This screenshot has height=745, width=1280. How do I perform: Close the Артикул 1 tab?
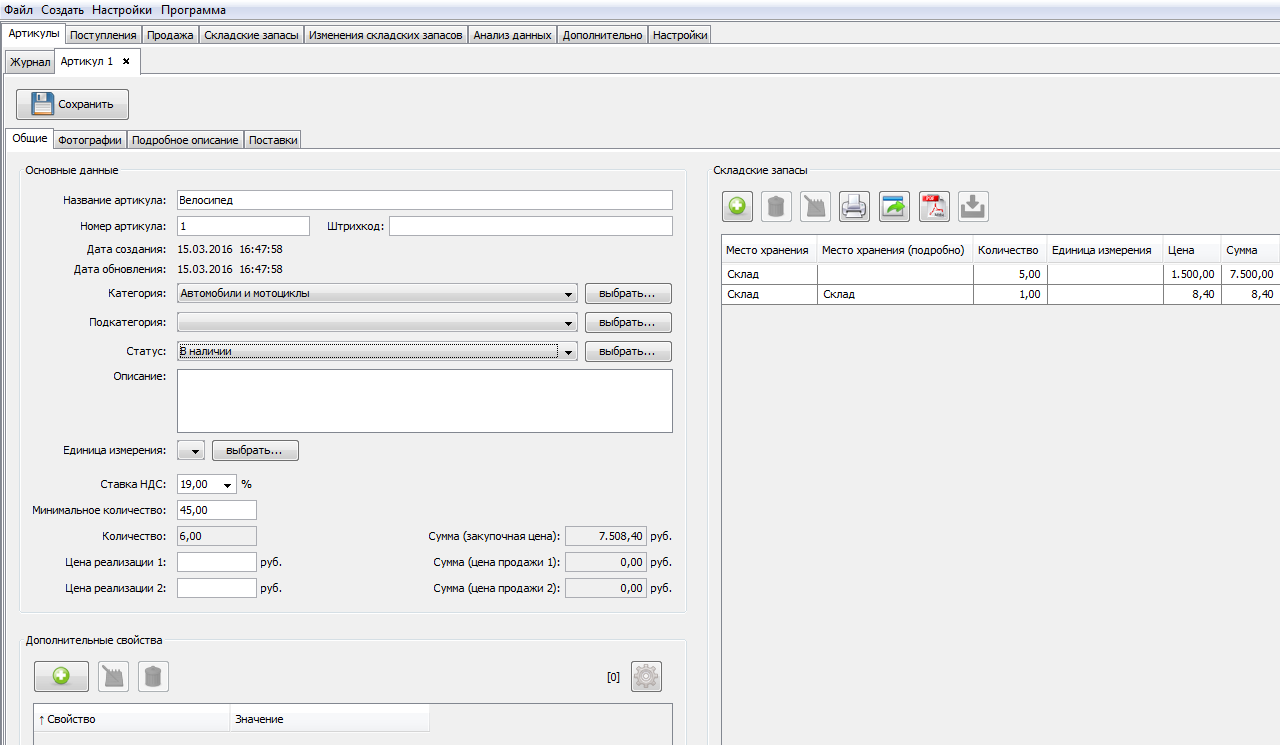[126, 61]
